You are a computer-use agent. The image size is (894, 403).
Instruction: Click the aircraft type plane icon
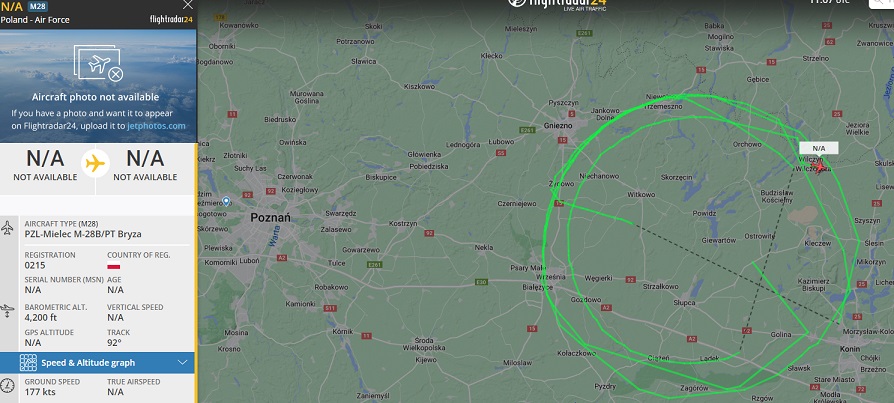coord(7,228)
